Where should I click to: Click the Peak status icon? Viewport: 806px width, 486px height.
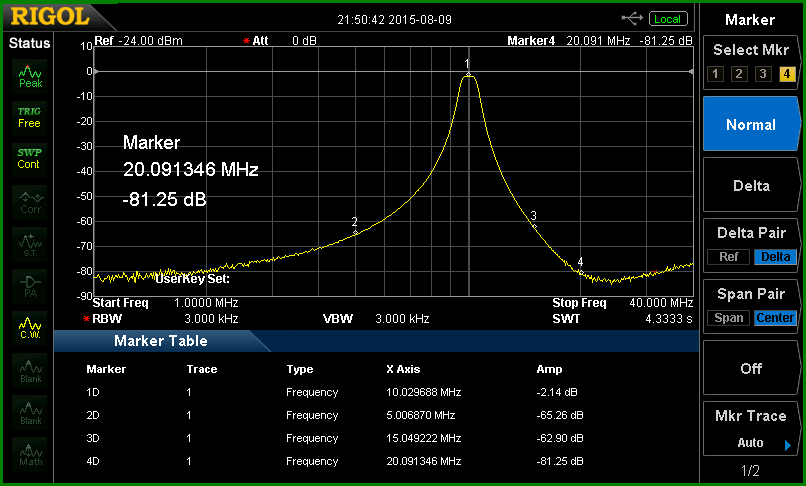coord(30,76)
